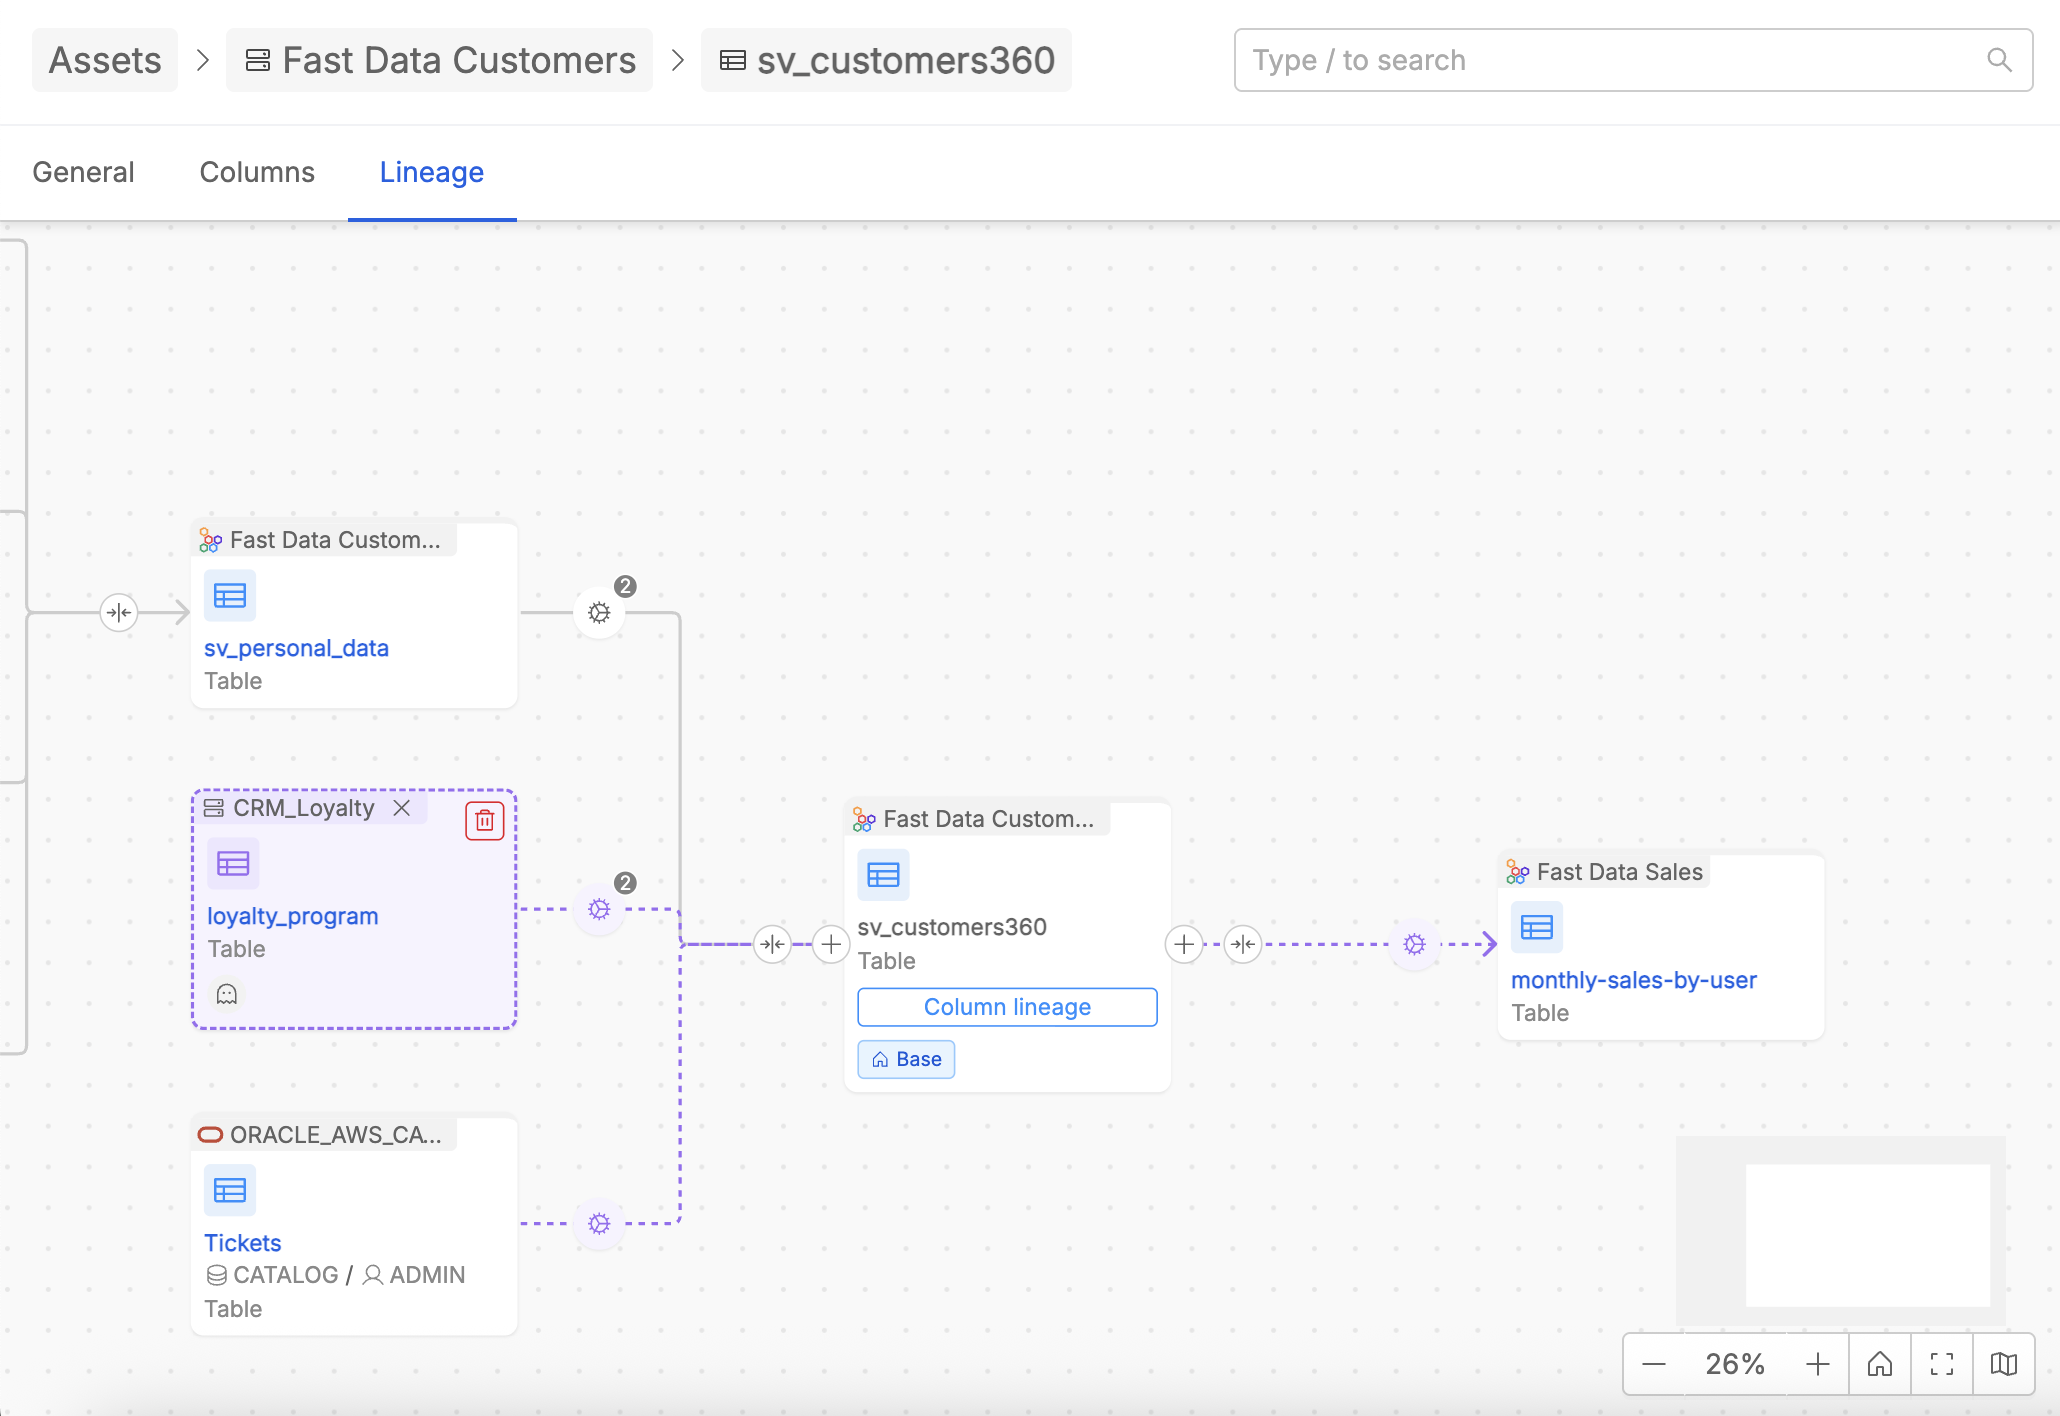Screen dimensions: 2060x1416
Task: Expand upstream nodes with plus left of sv_customers360
Action: (x=831, y=944)
